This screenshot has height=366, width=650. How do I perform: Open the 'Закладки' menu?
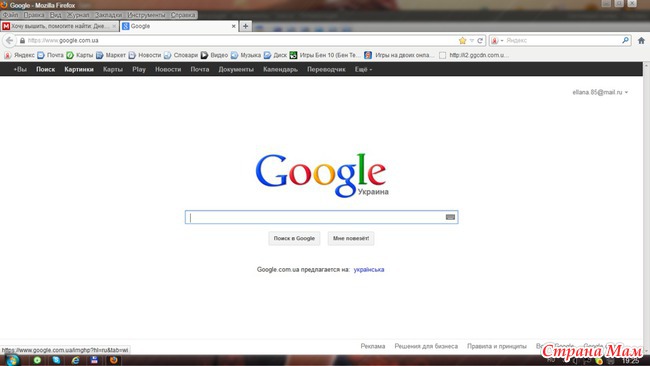109,15
